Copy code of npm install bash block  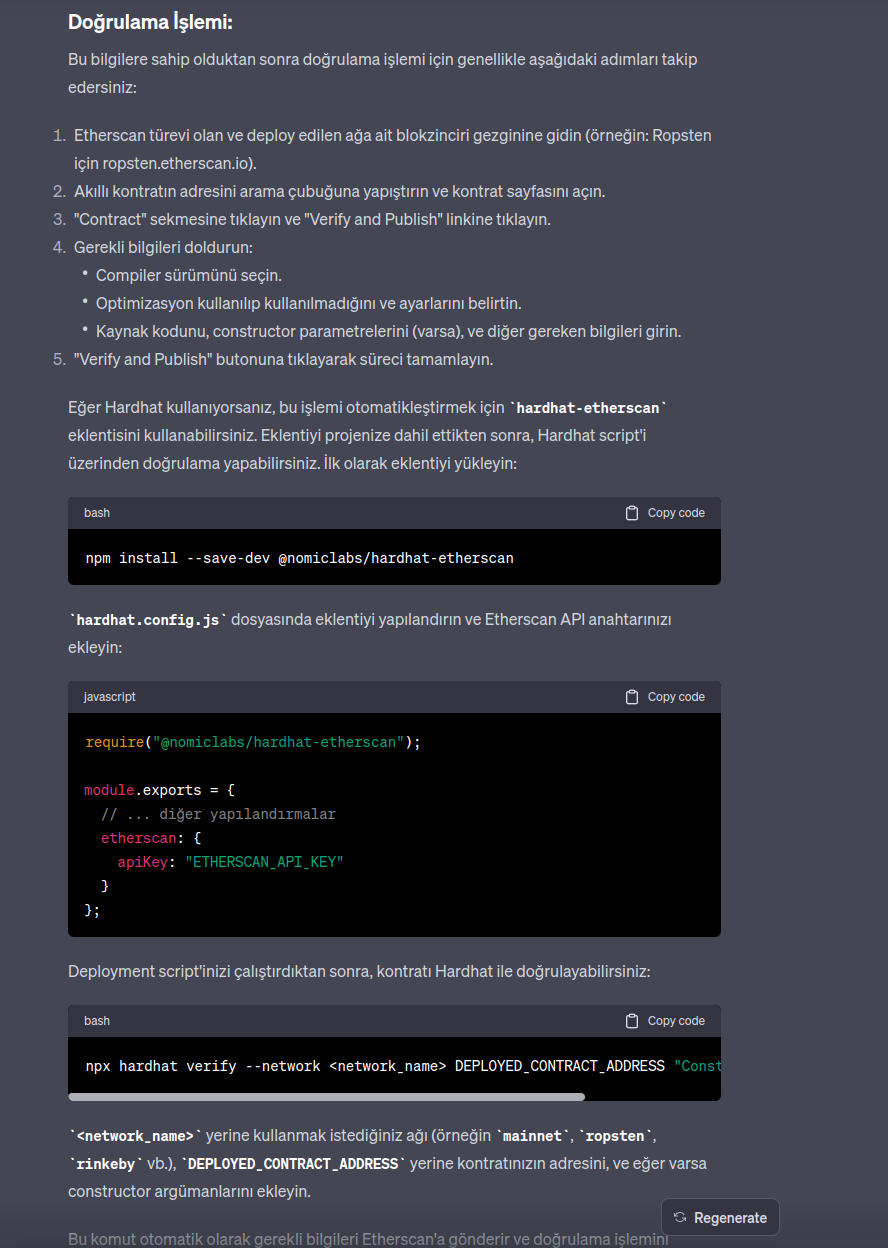(665, 513)
